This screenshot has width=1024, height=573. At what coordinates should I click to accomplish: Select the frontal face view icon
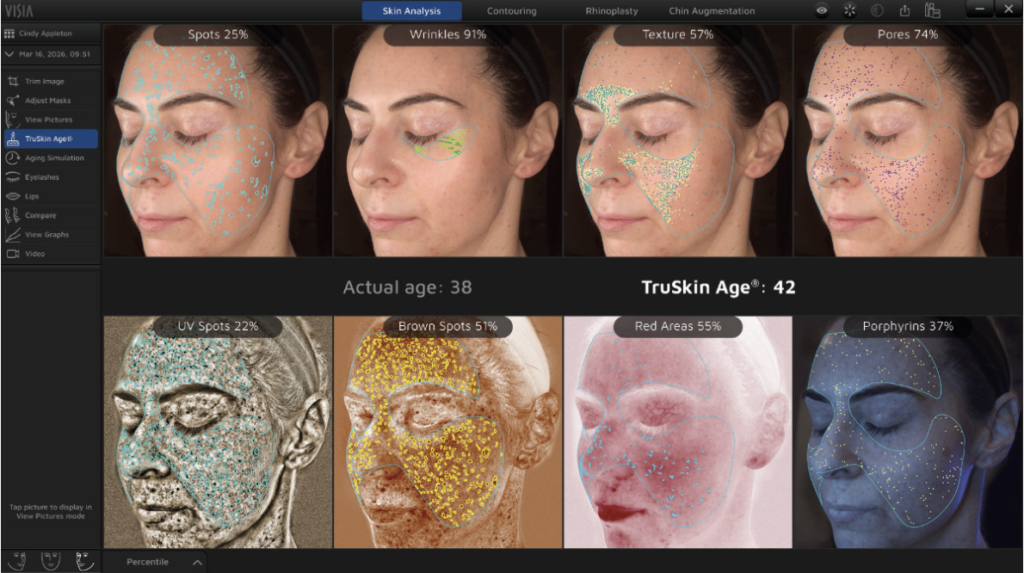[51, 561]
